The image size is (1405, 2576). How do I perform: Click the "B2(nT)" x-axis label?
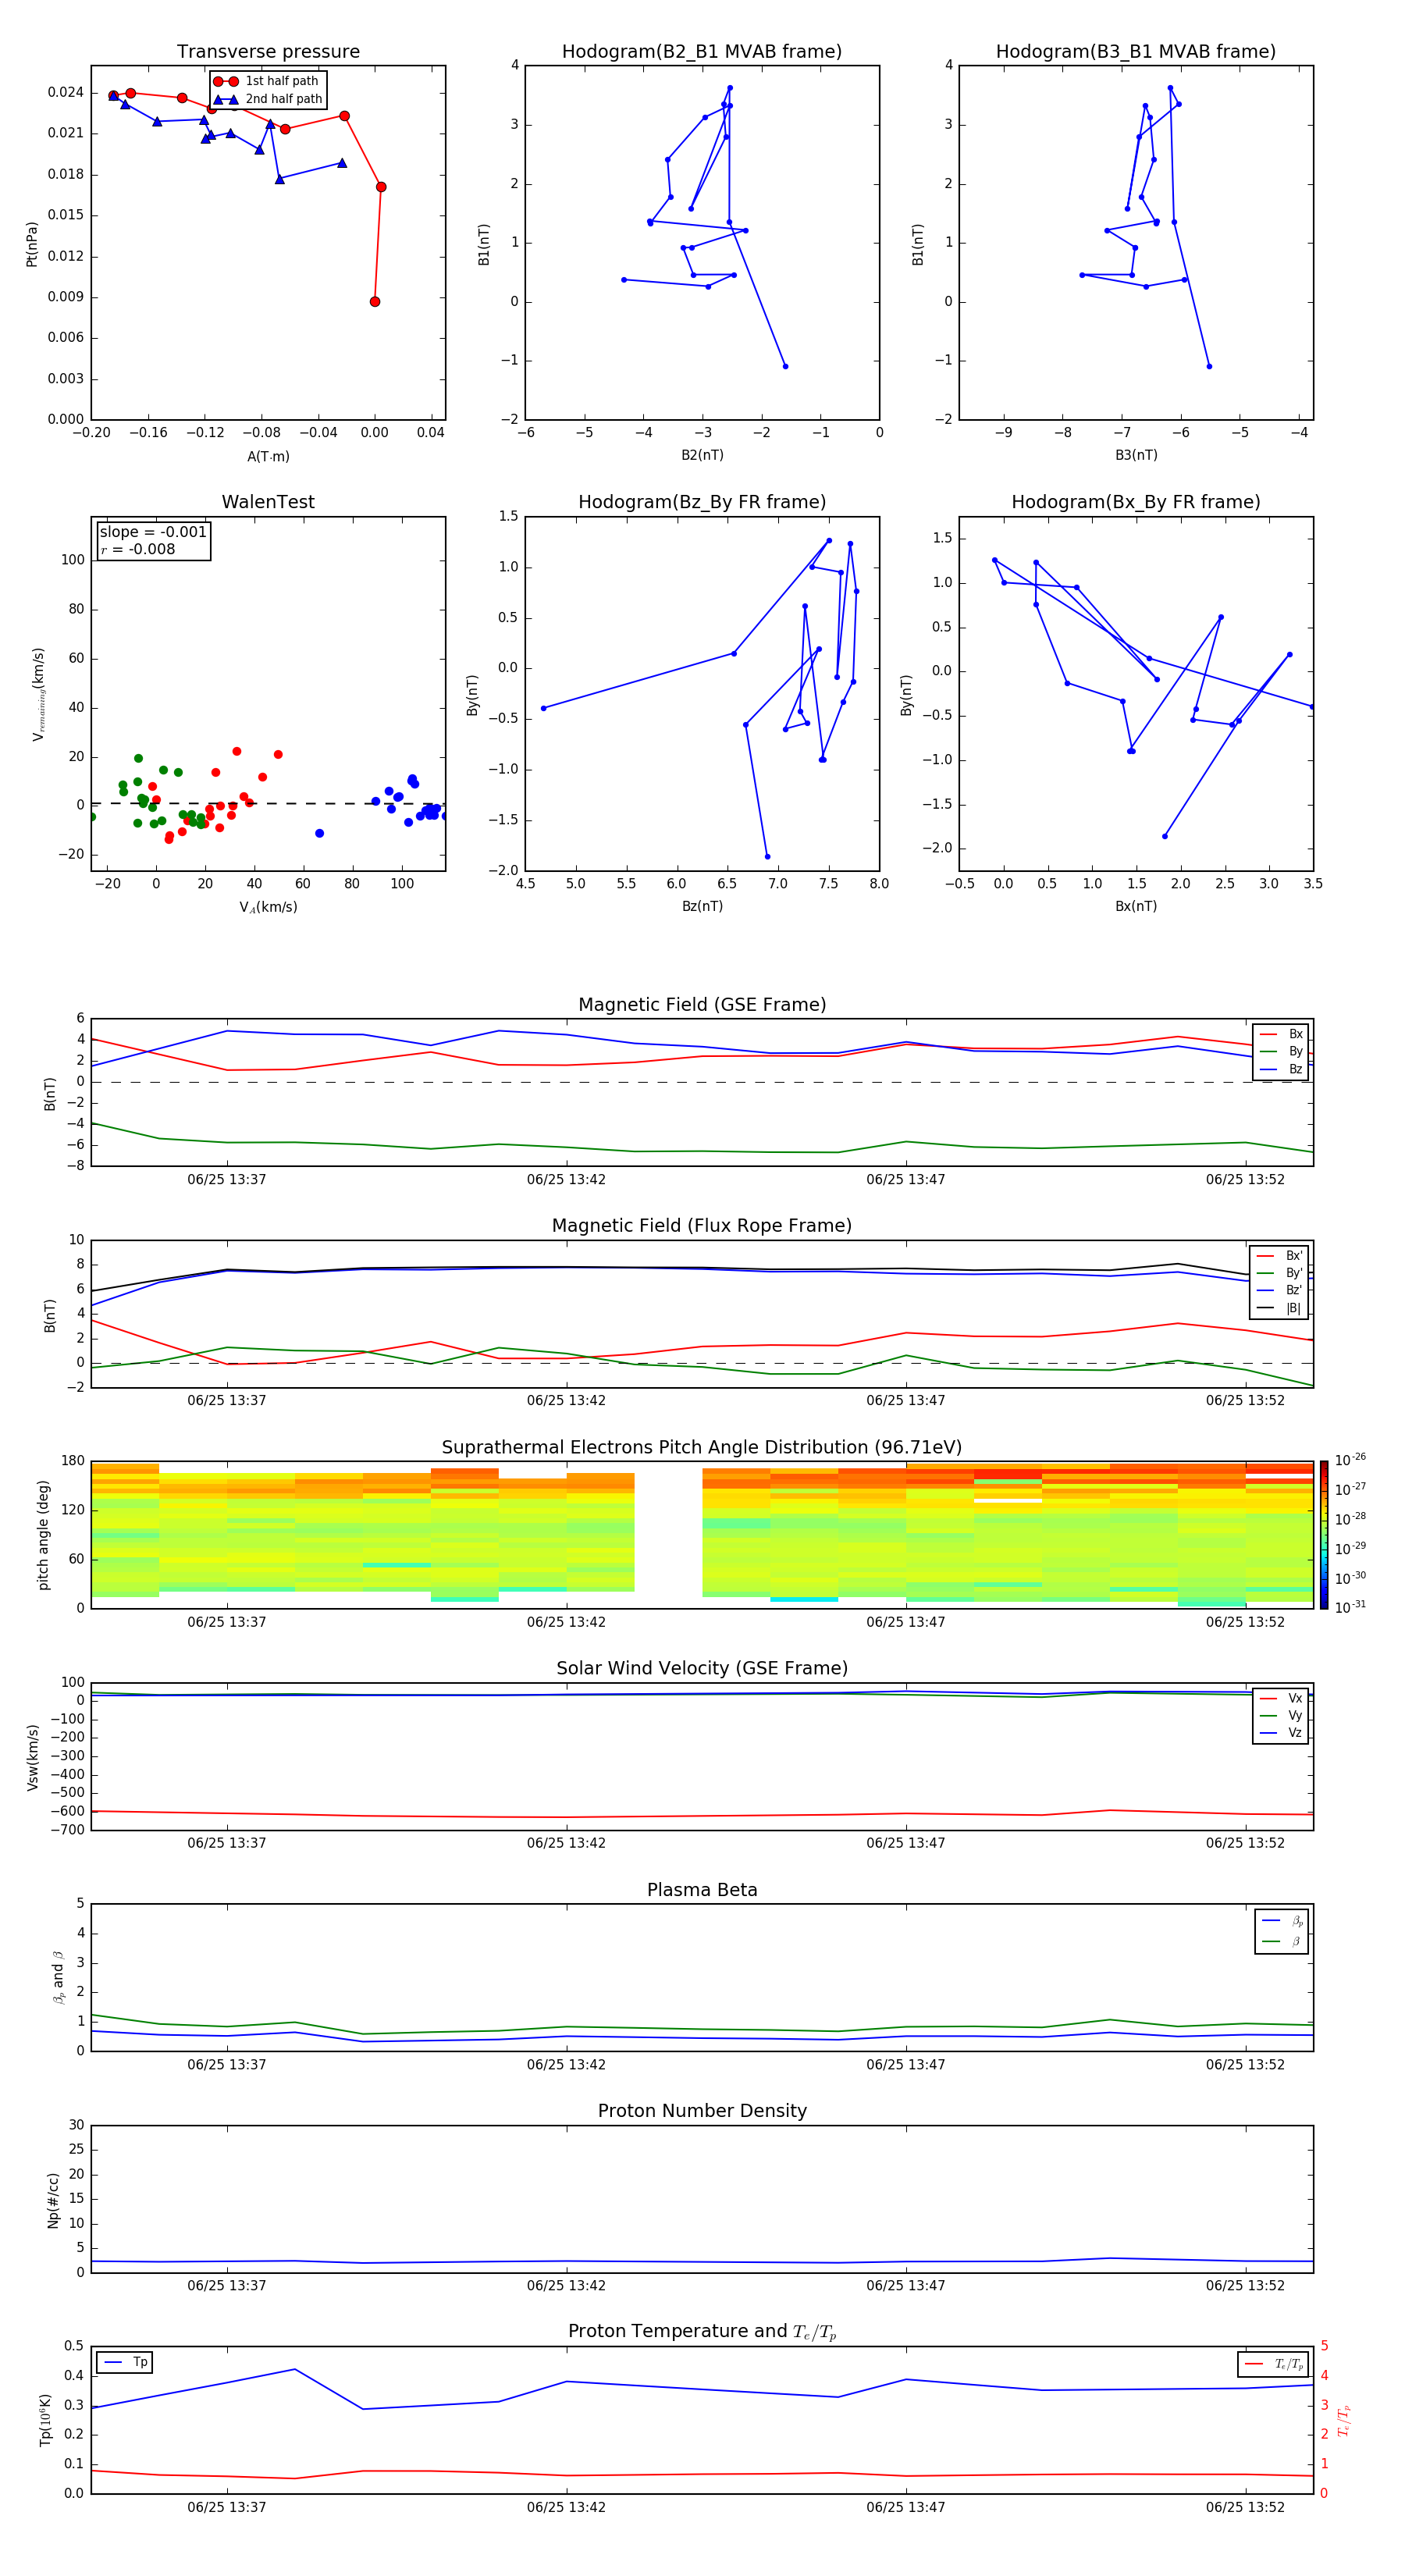pyautogui.click(x=702, y=455)
